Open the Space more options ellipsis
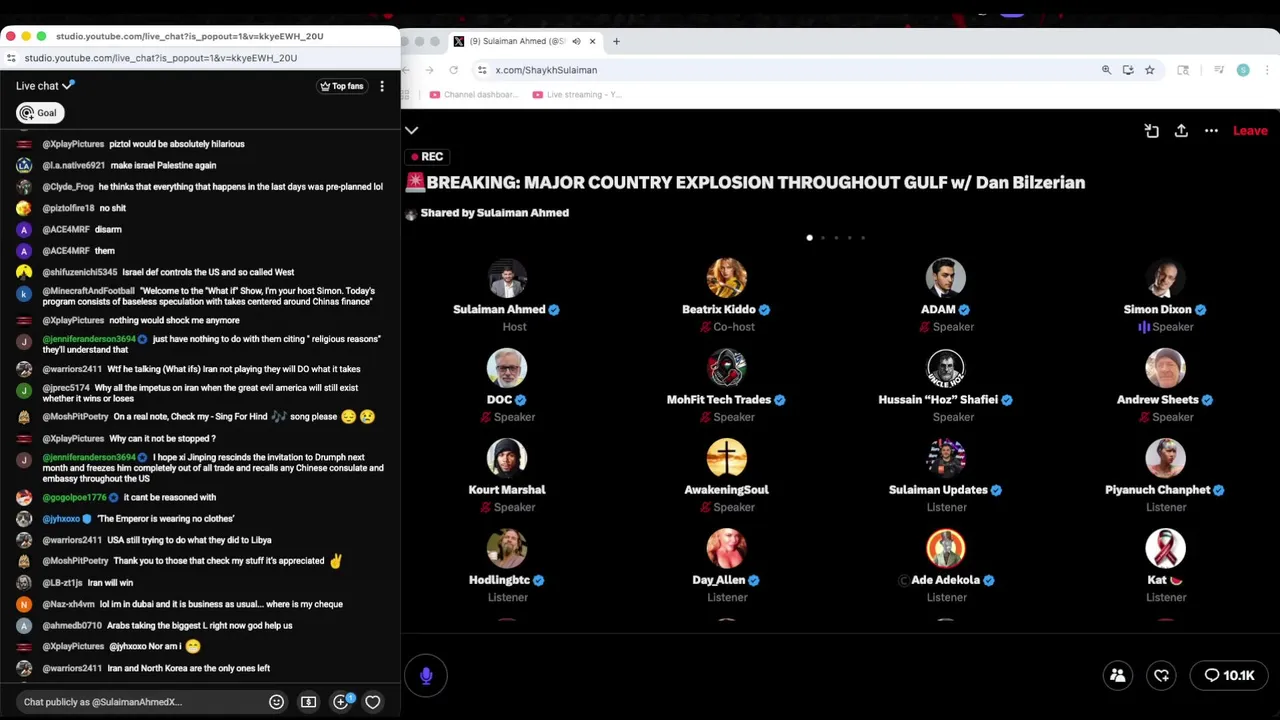The height and width of the screenshot is (720, 1280). (x=1211, y=131)
